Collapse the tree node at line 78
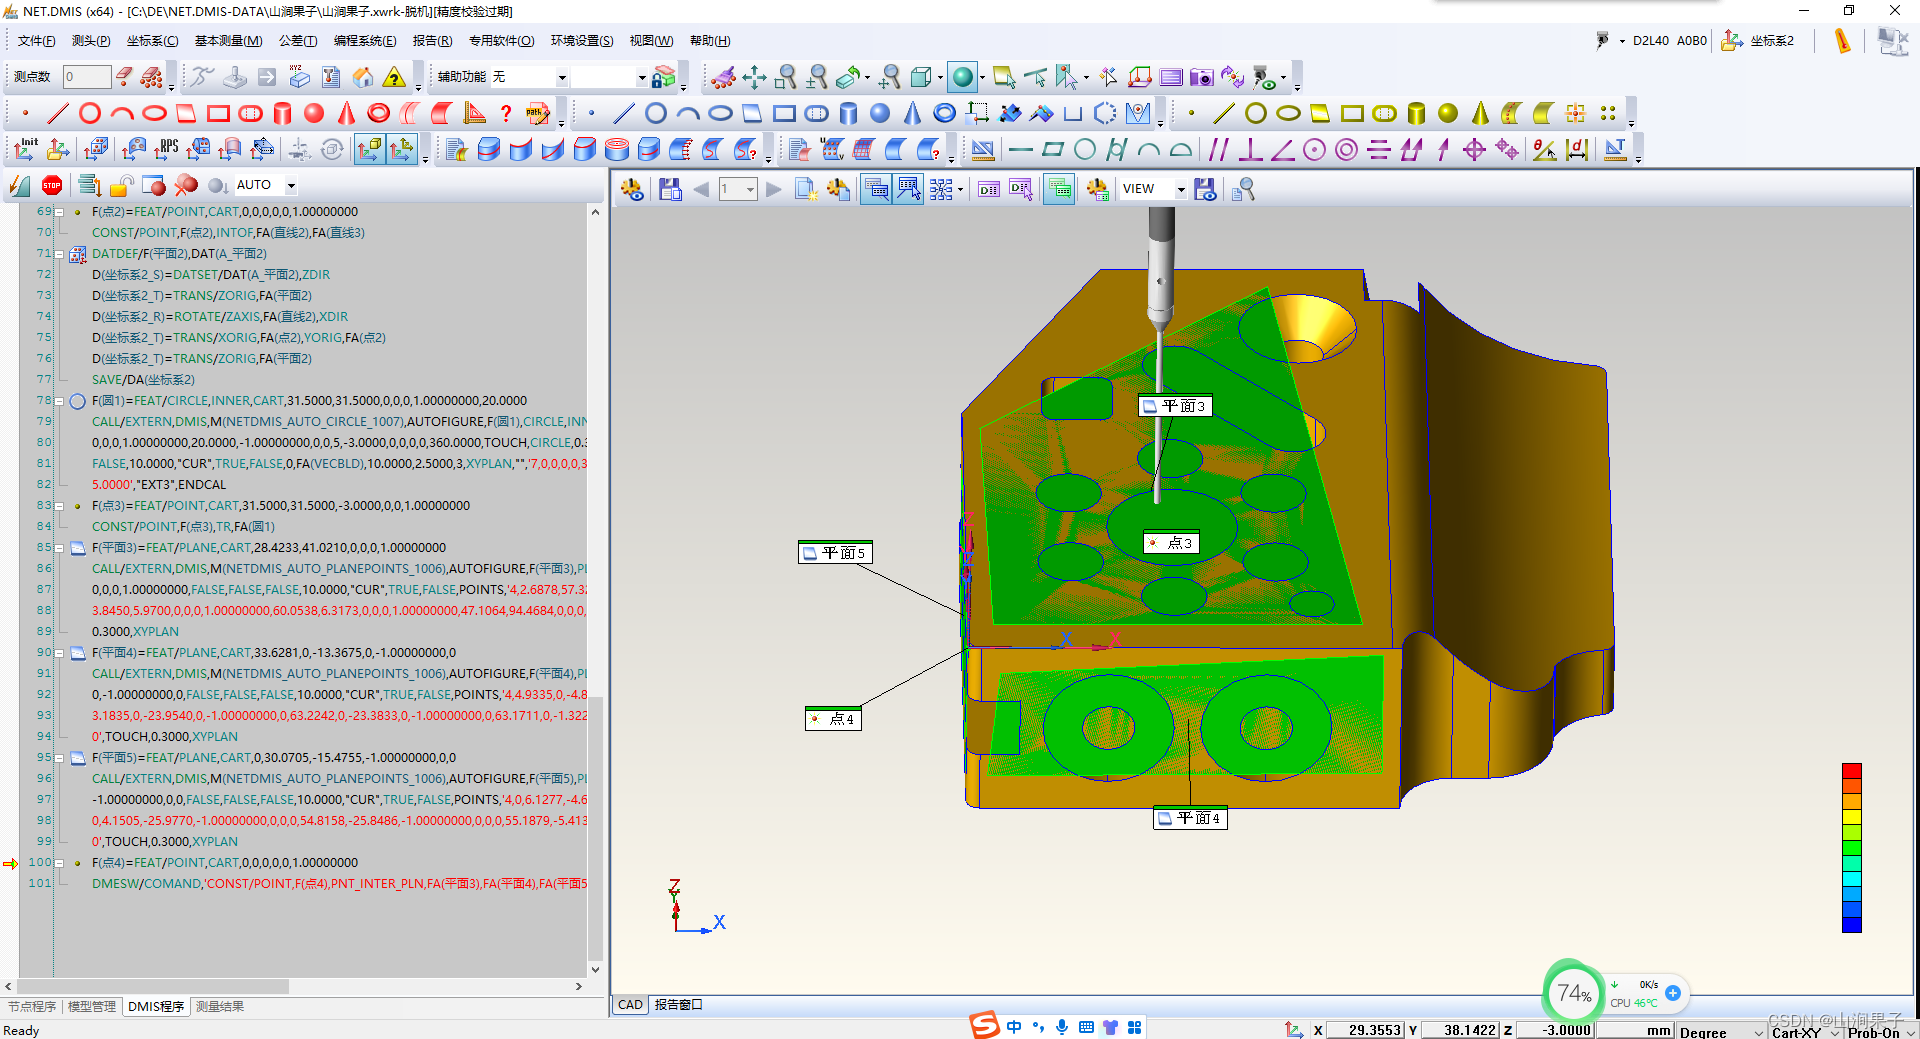Screen dimensions: 1920x1039 (59, 401)
